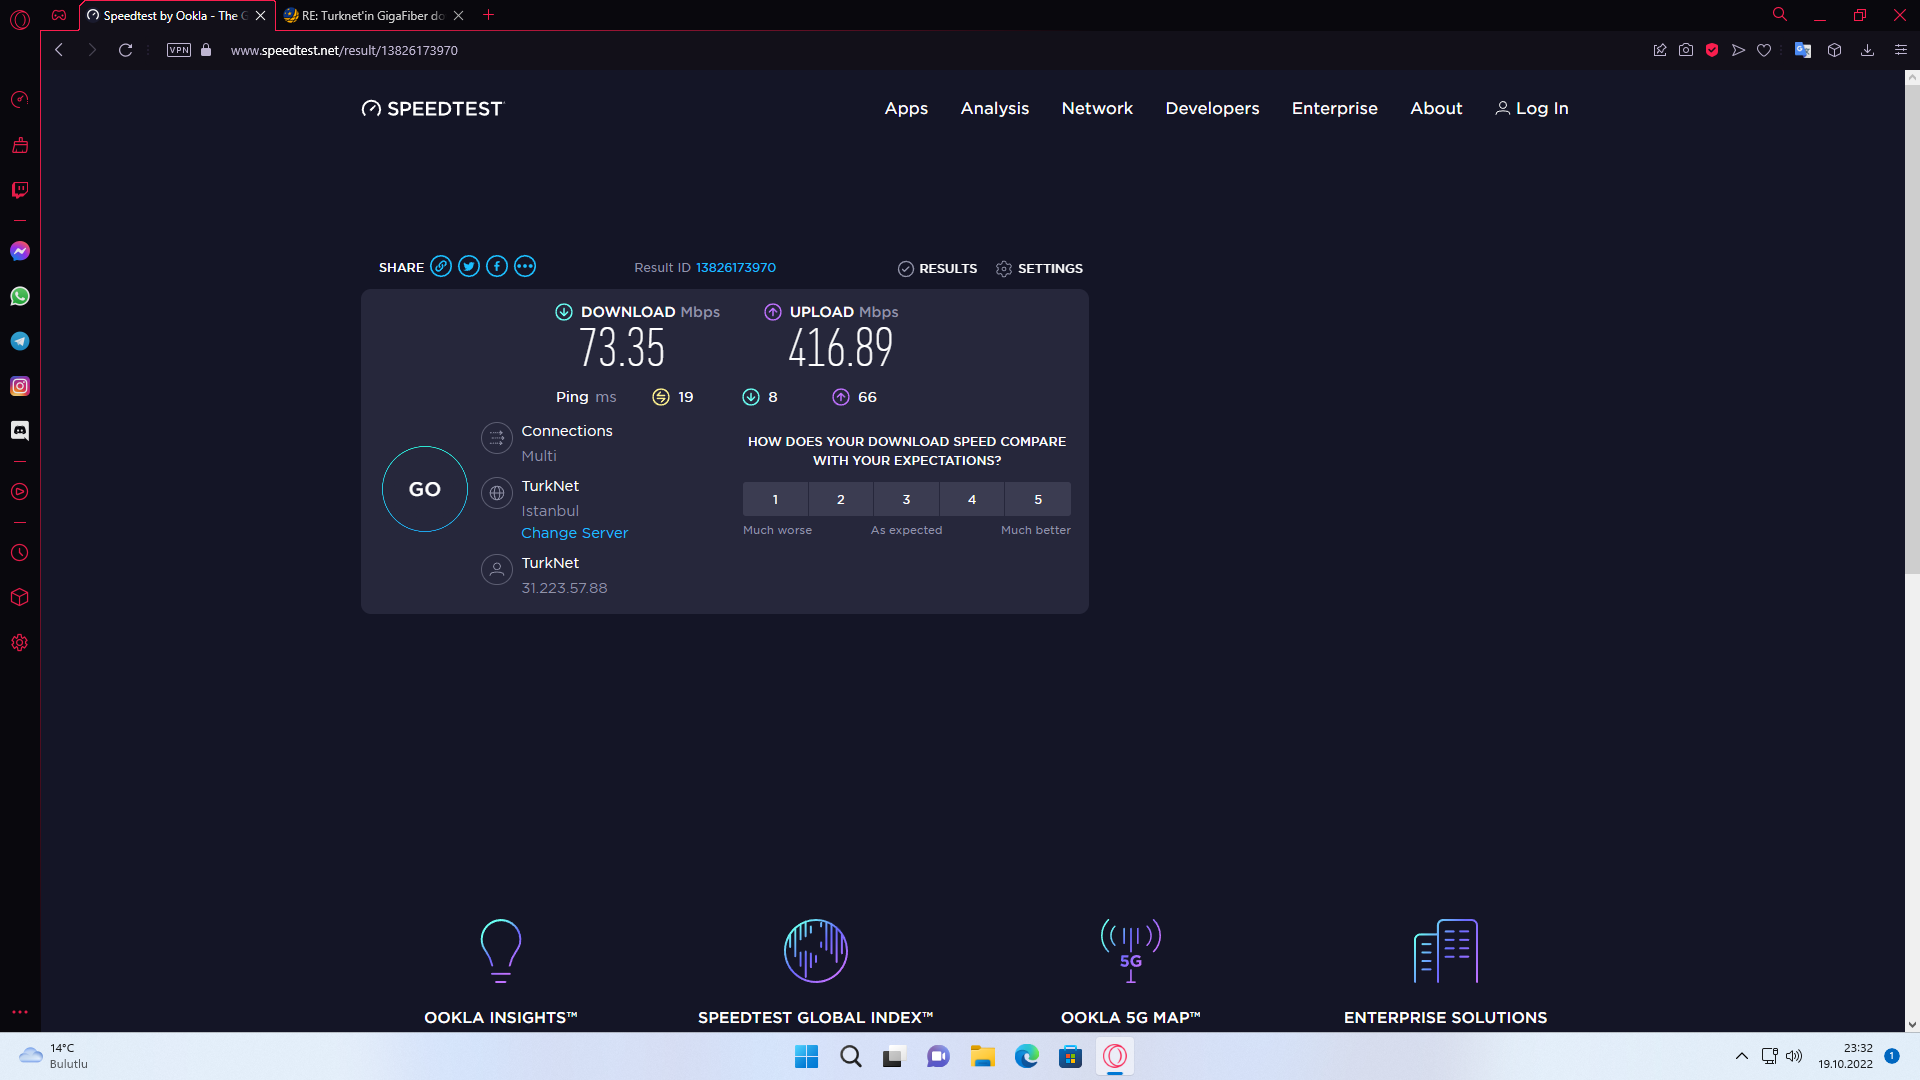The height and width of the screenshot is (1080, 1920).
Task: Click the Change Server link
Action: click(x=575, y=533)
